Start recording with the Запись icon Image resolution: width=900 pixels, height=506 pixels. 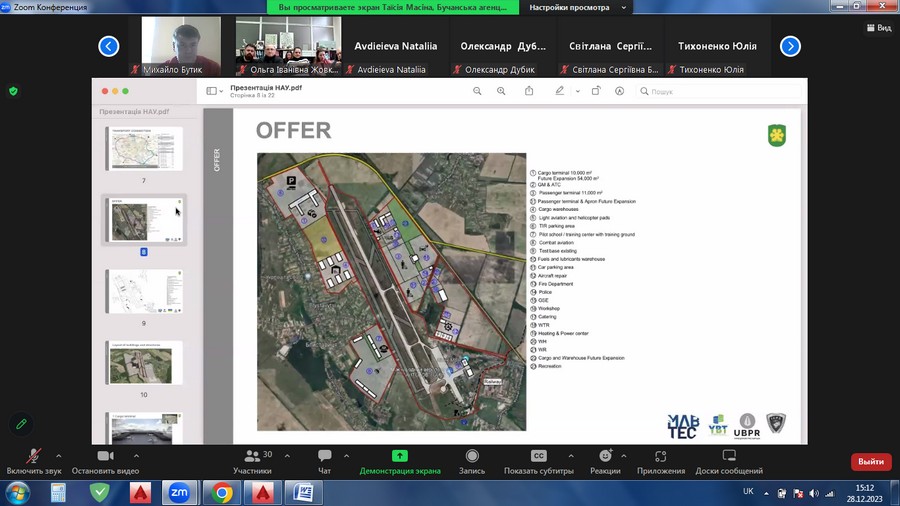(x=472, y=456)
